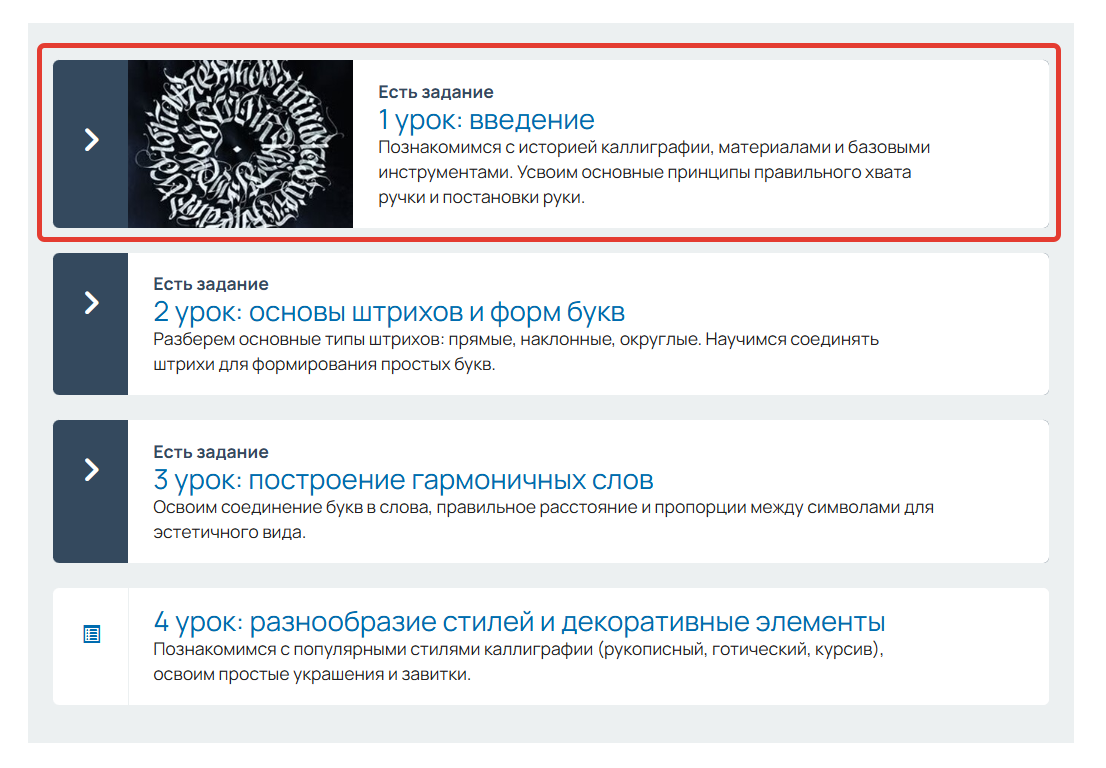
Task: Open '1 урок: введение'
Action: [x=485, y=119]
